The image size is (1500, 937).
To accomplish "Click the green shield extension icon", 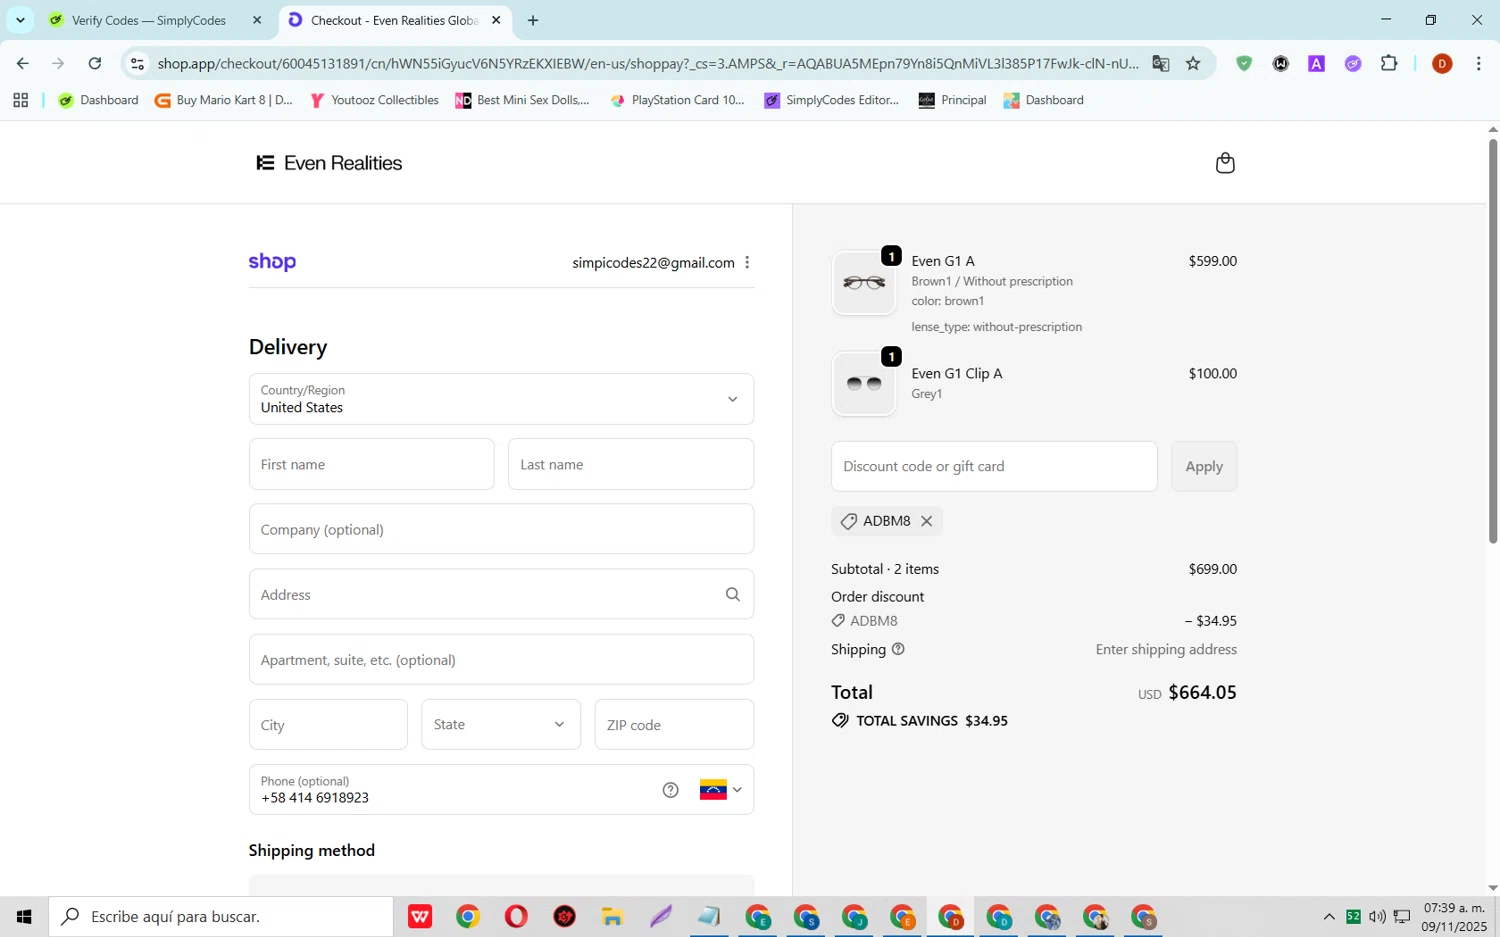I will (1244, 63).
